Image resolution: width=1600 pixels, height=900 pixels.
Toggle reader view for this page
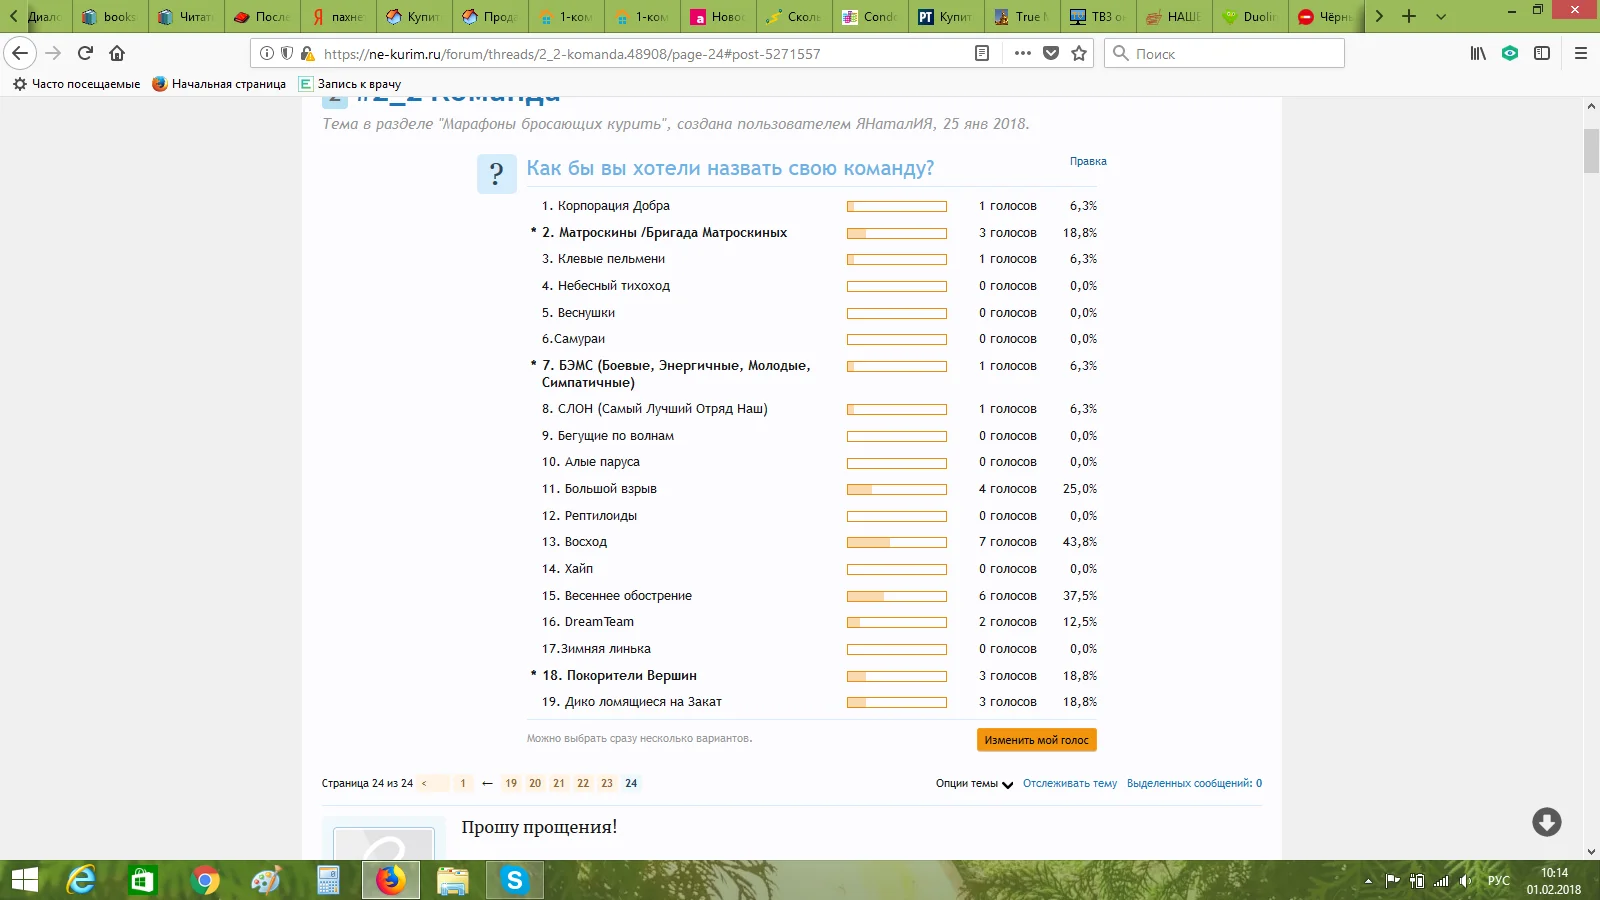click(x=982, y=53)
